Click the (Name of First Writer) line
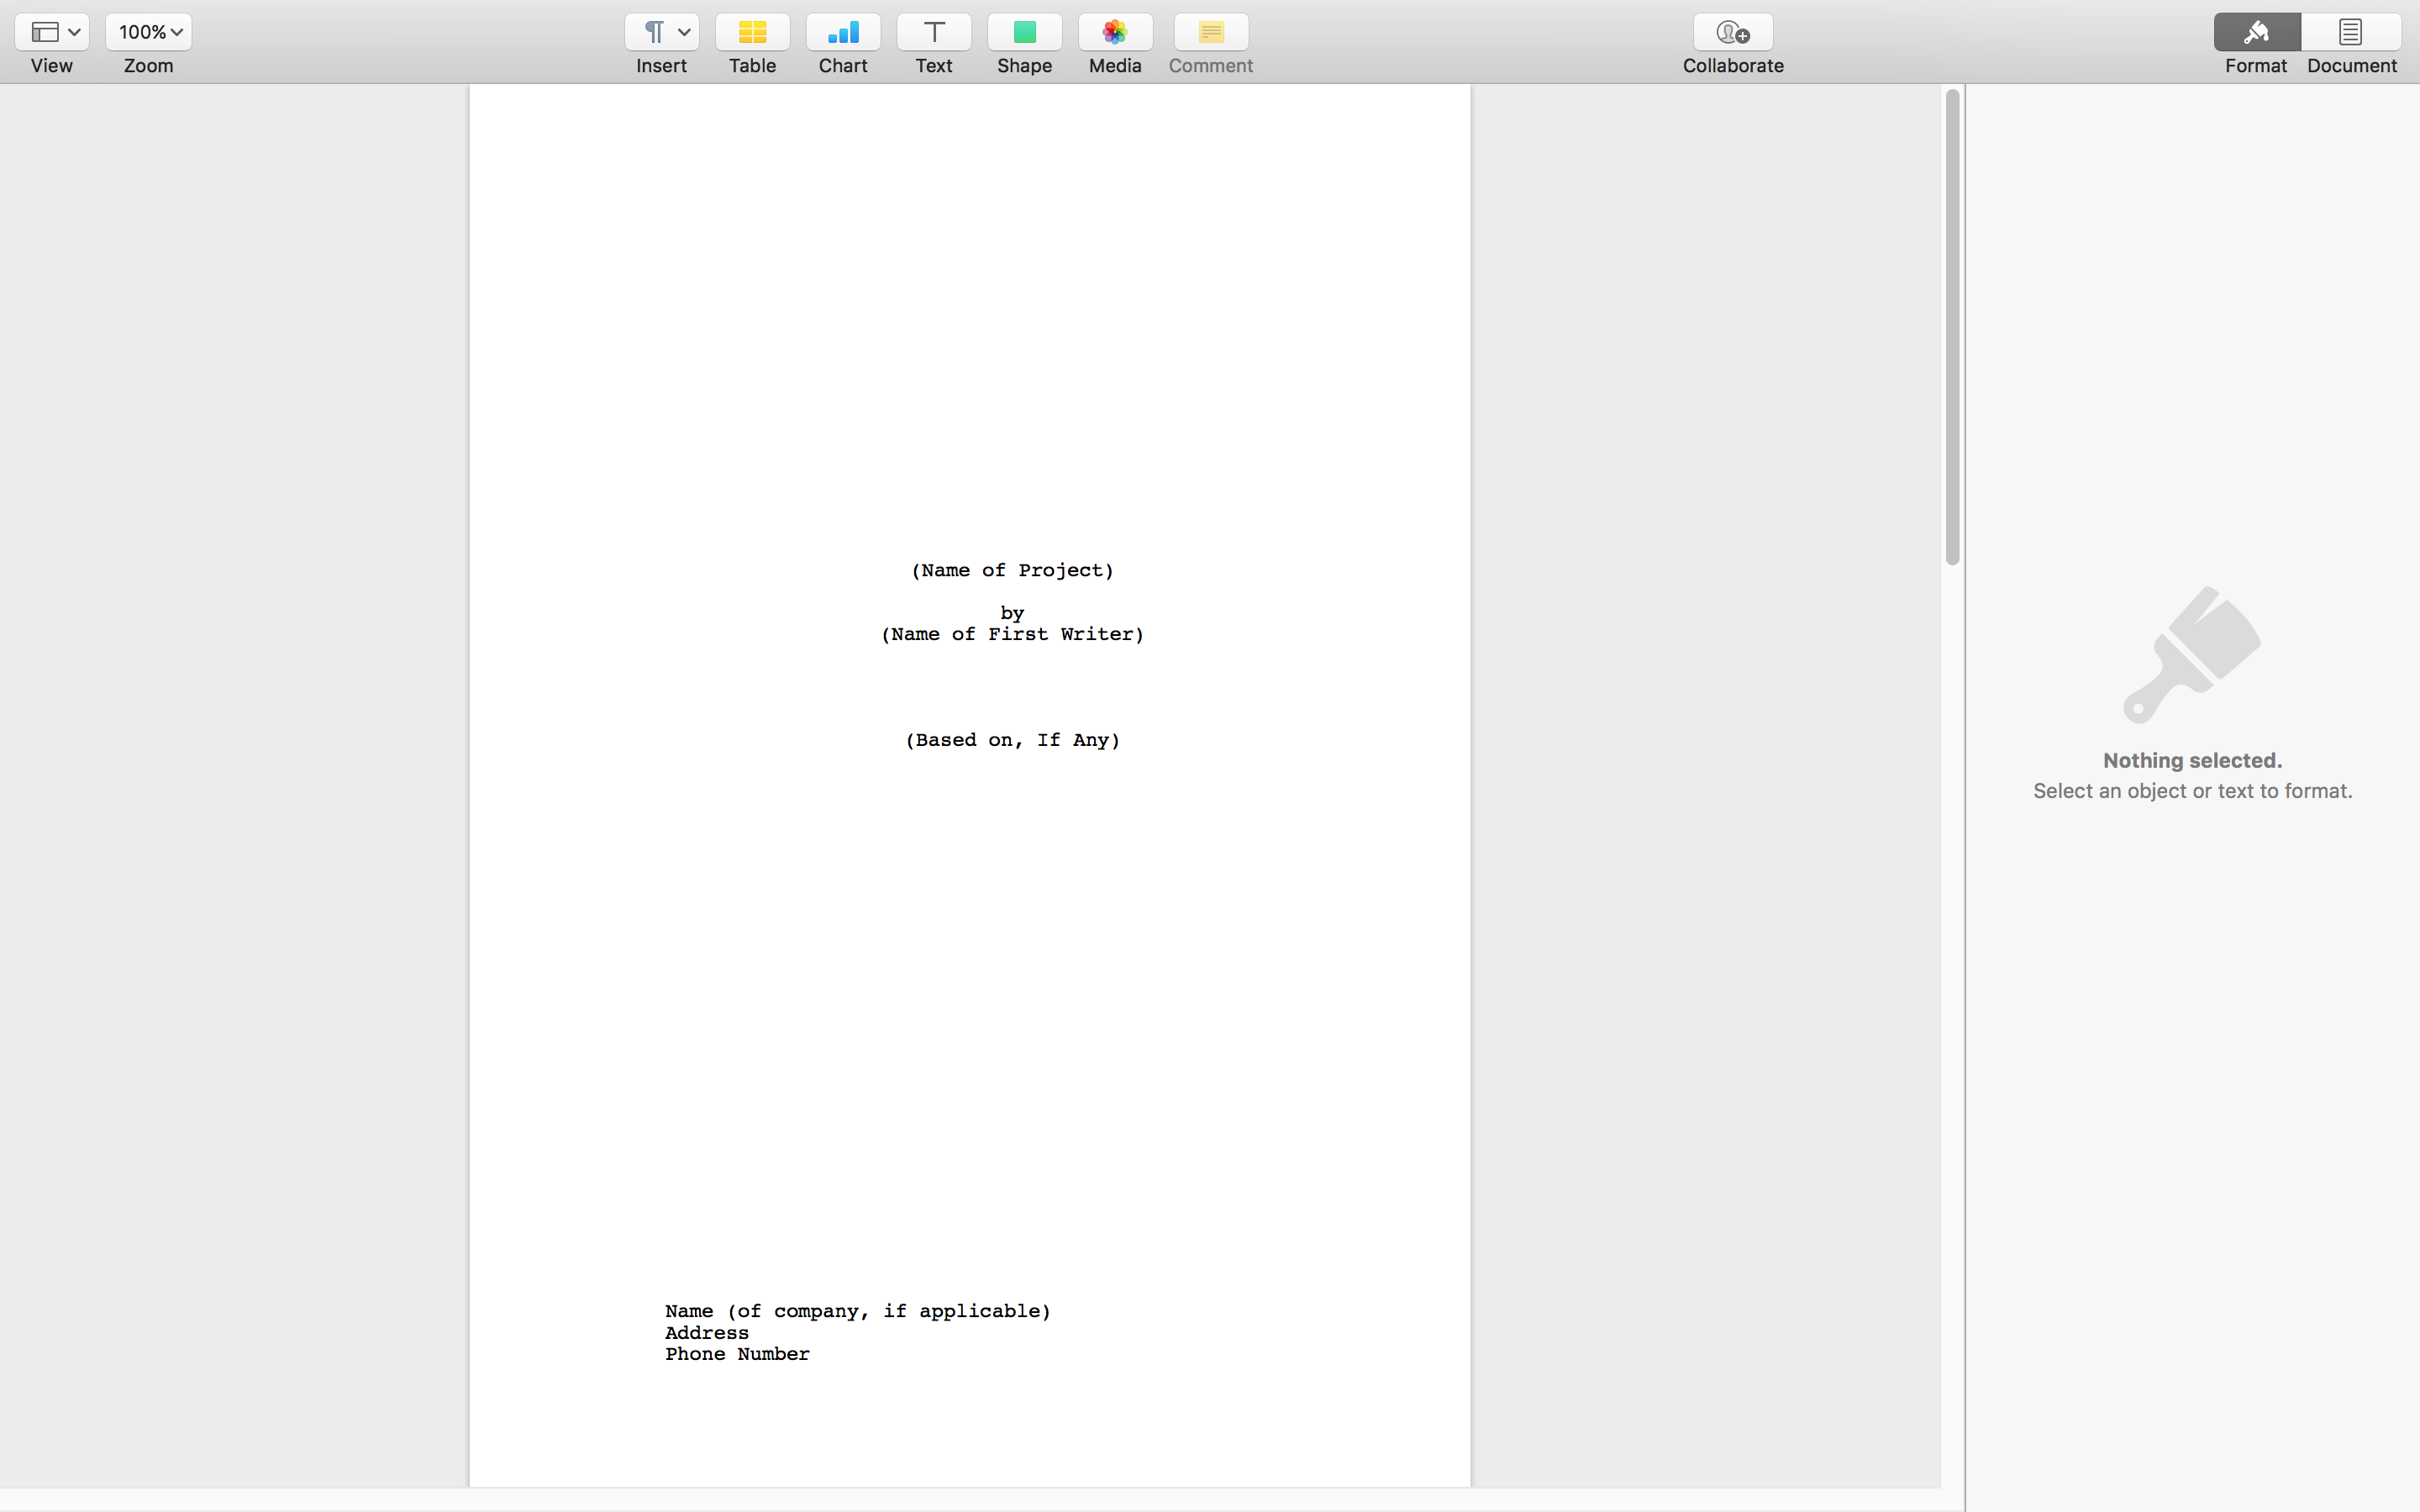Viewport: 2420px width, 1512px height. tap(1011, 634)
